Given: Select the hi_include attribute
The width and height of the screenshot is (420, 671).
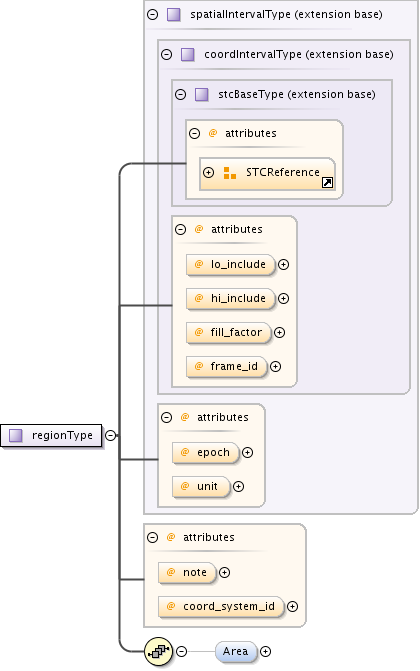Looking at the screenshot, I should [x=230, y=298].
